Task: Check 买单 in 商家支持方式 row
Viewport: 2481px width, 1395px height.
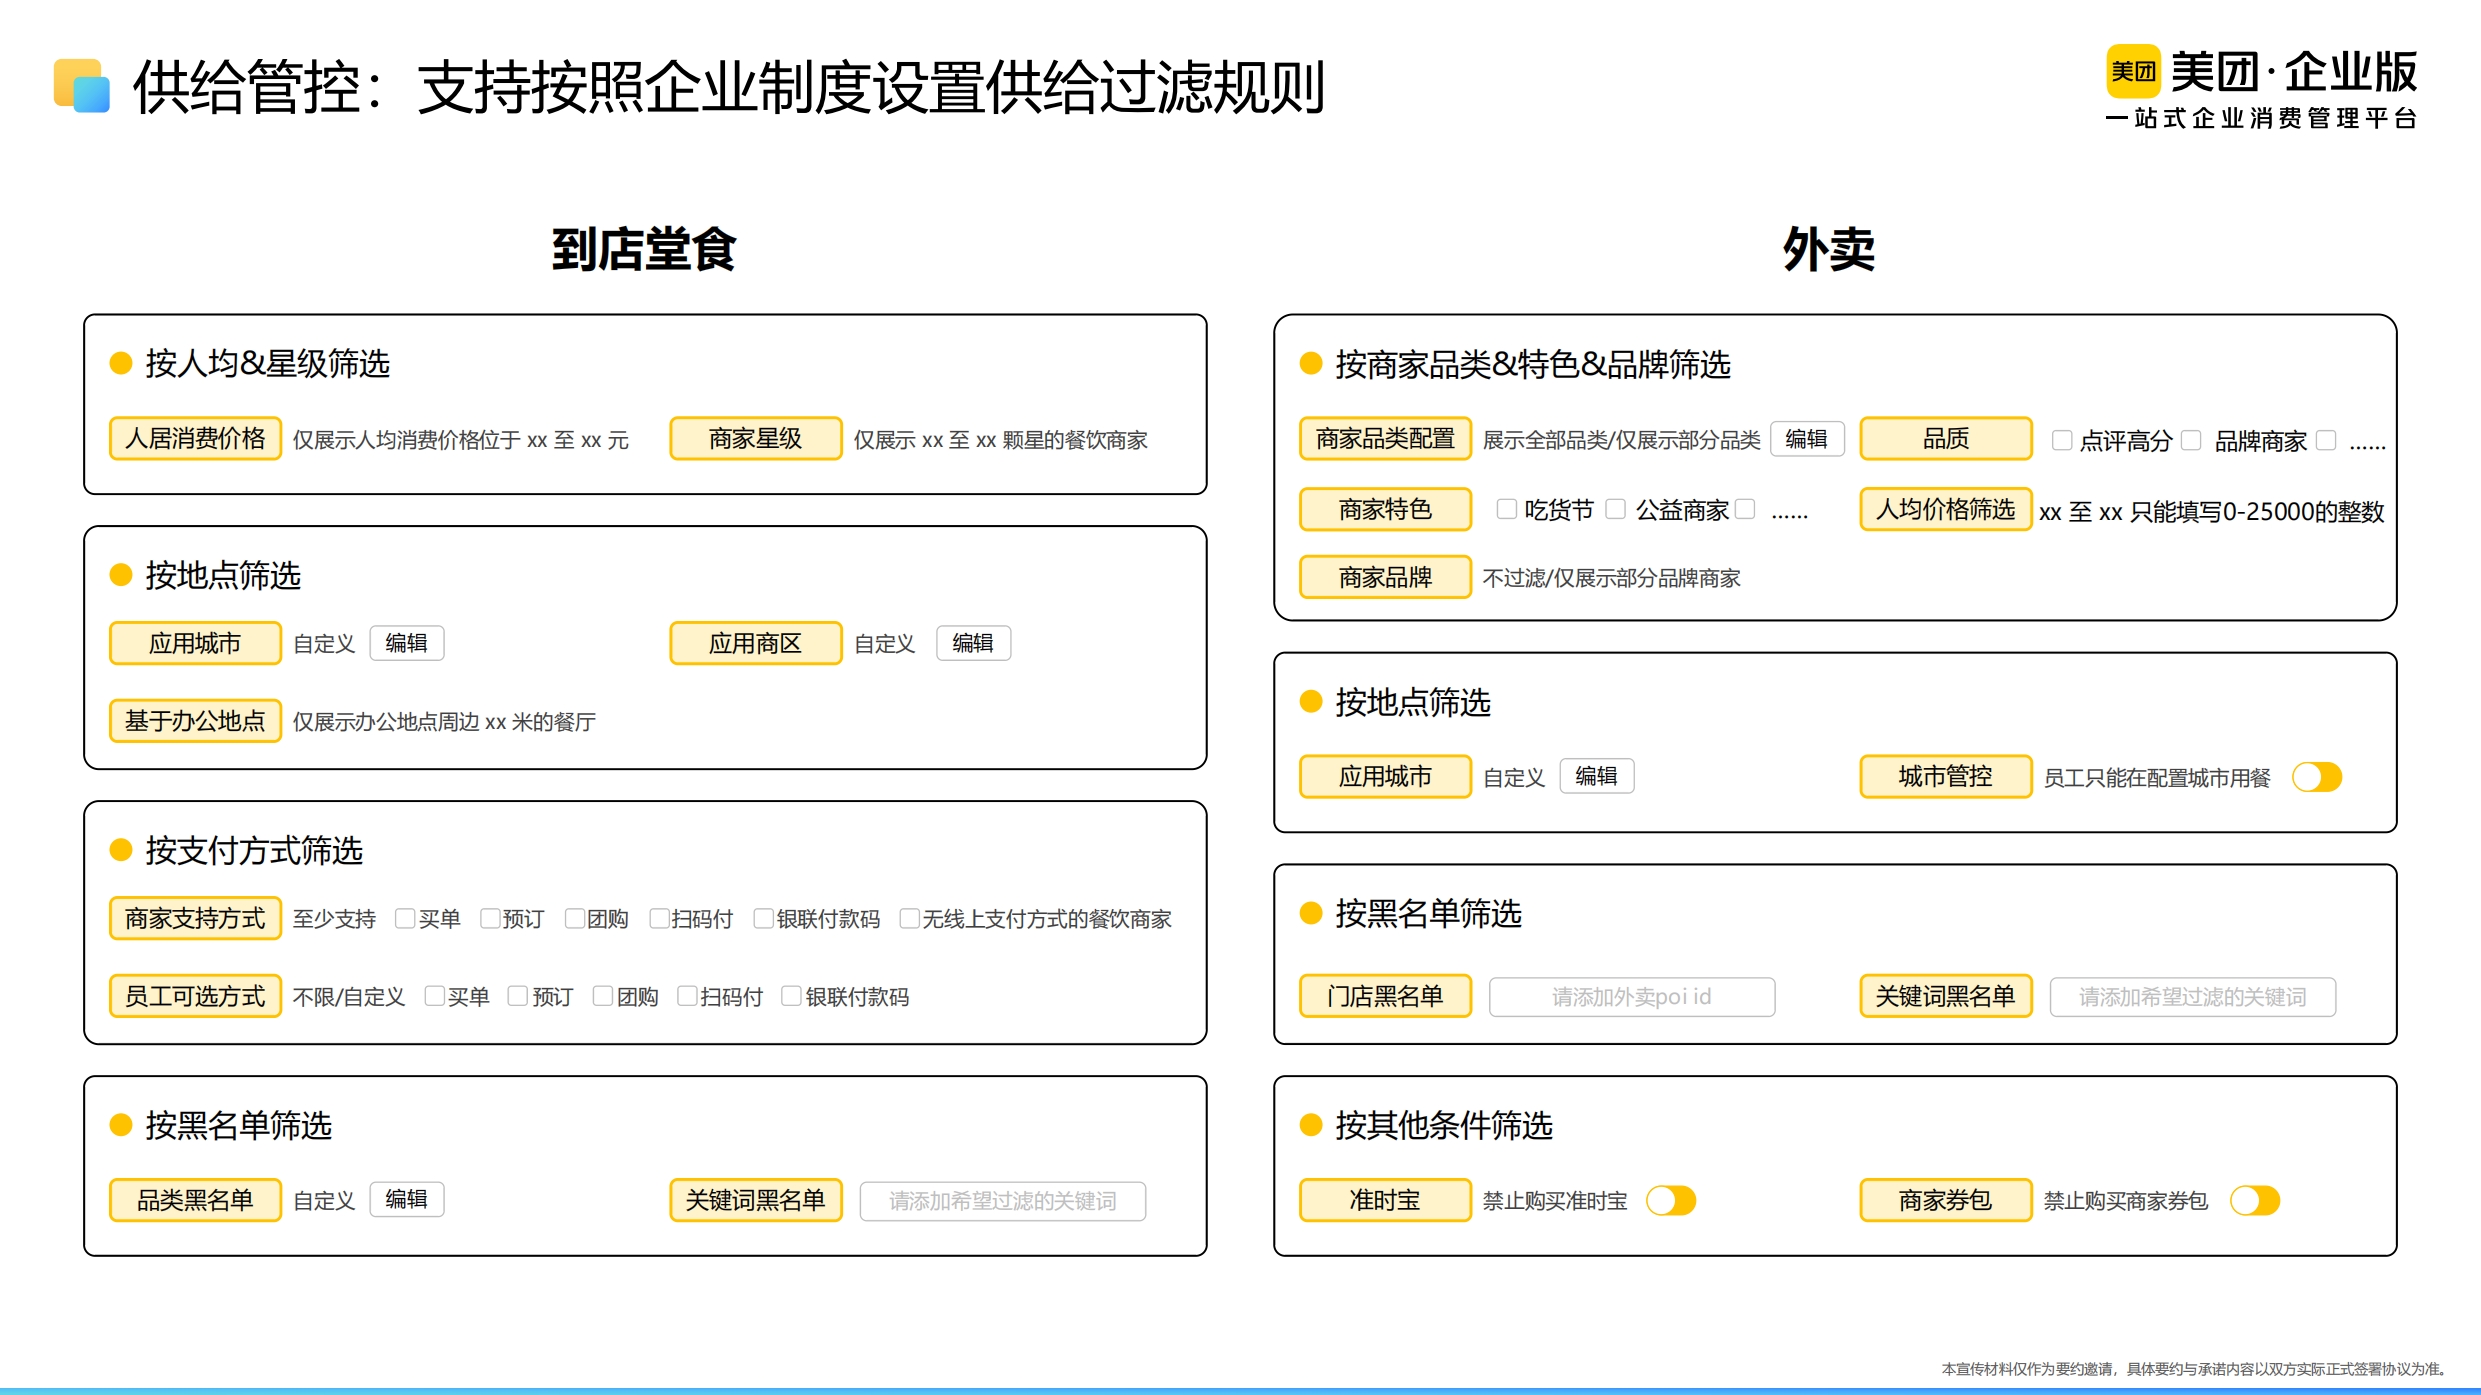Action: (404, 918)
